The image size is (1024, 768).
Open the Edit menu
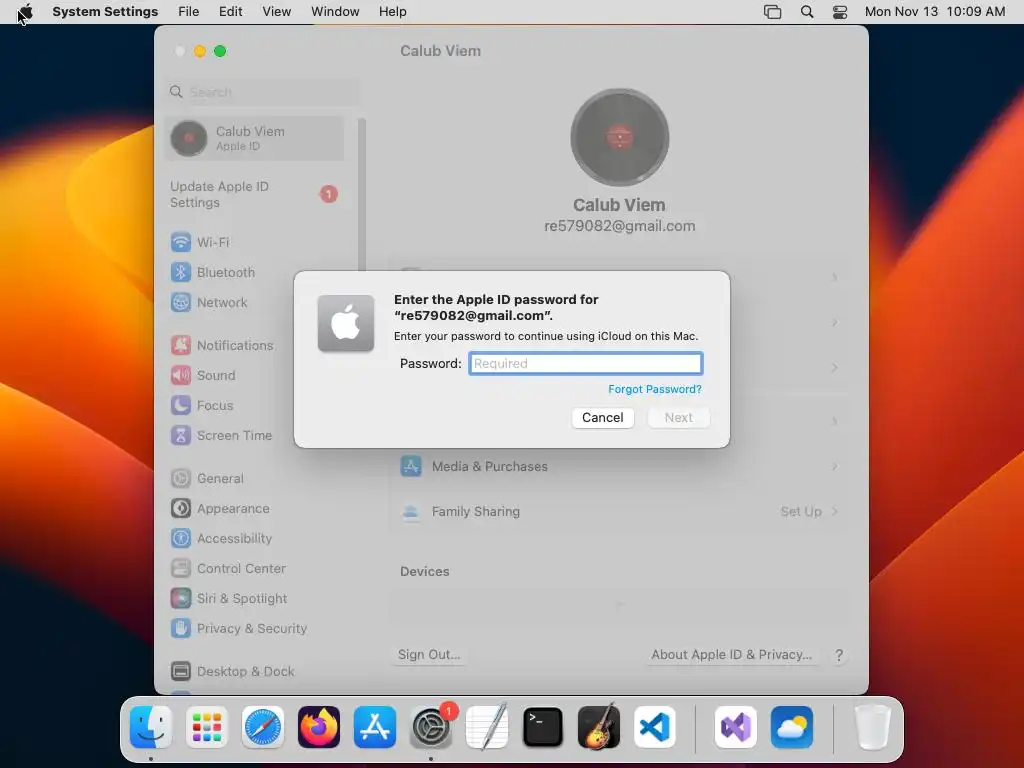231,12
